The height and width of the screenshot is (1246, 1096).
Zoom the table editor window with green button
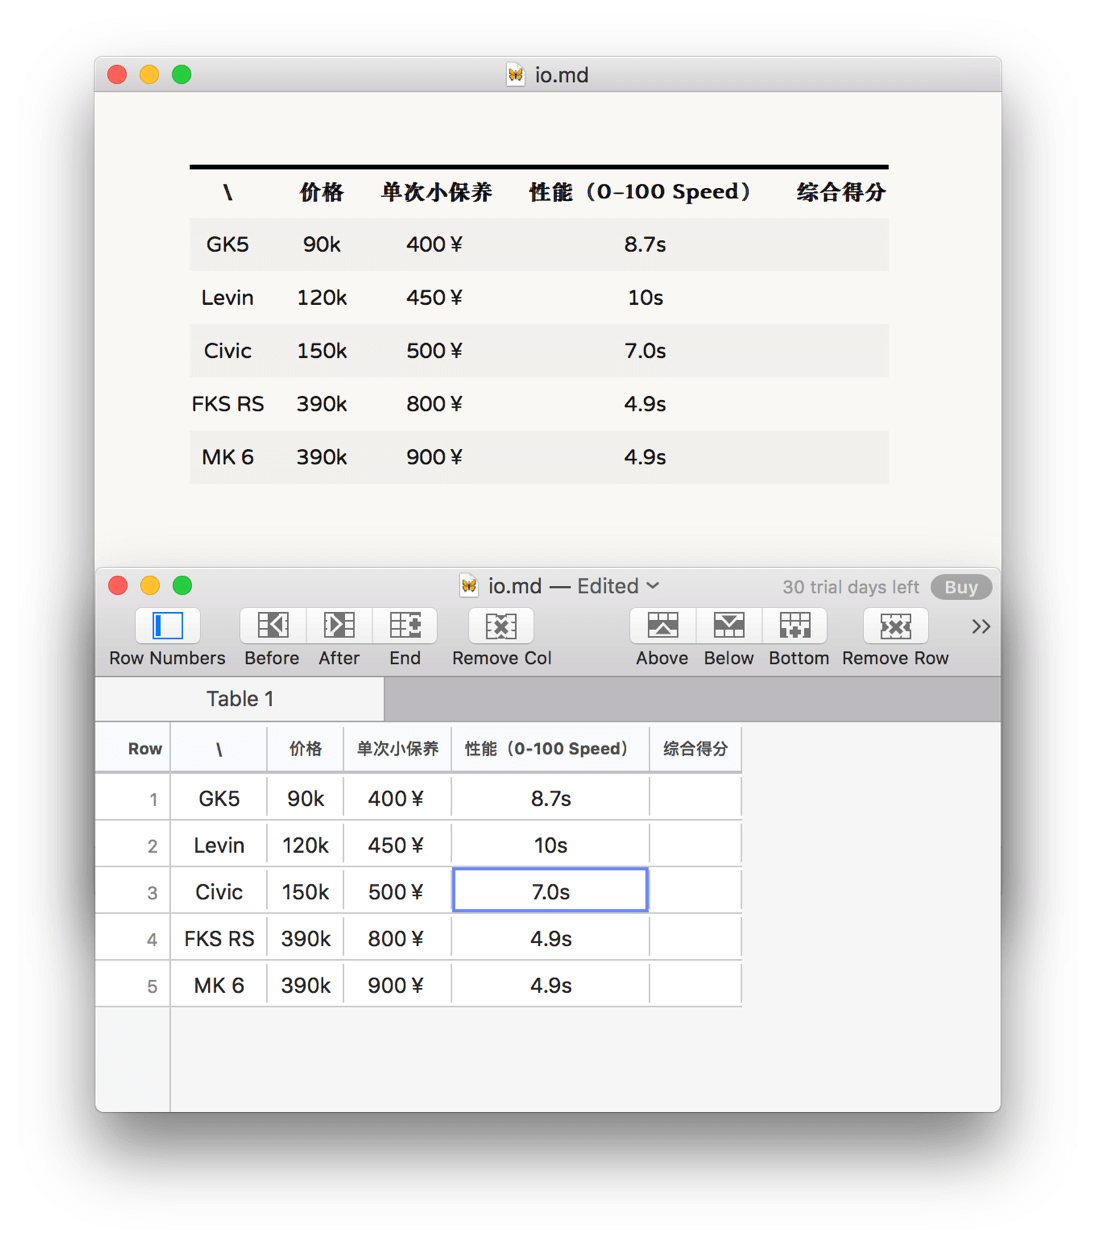pos(182,586)
